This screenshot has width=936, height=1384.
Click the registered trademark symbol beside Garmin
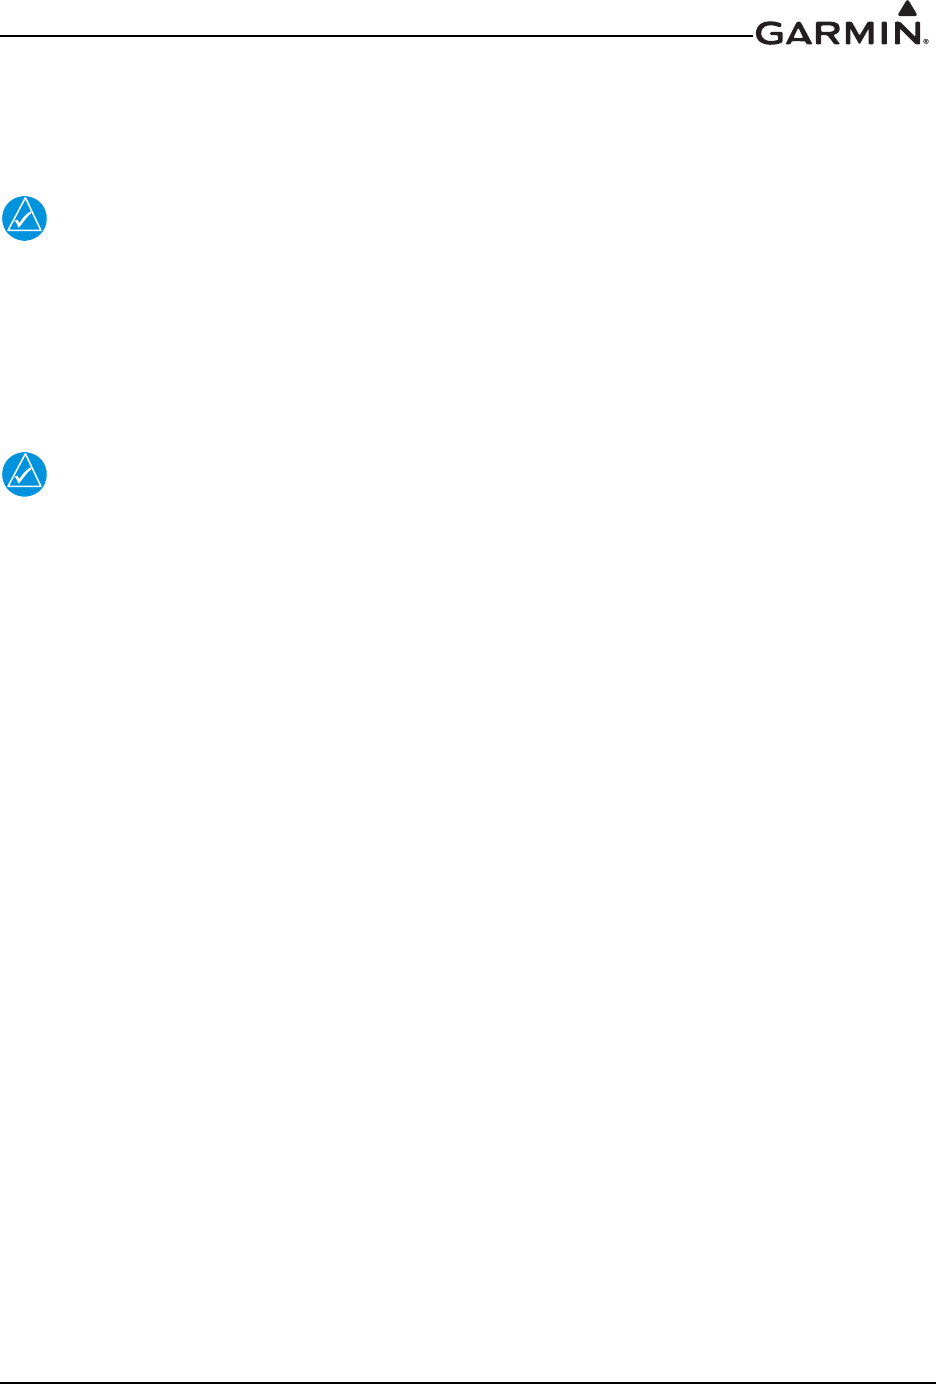click(925, 43)
